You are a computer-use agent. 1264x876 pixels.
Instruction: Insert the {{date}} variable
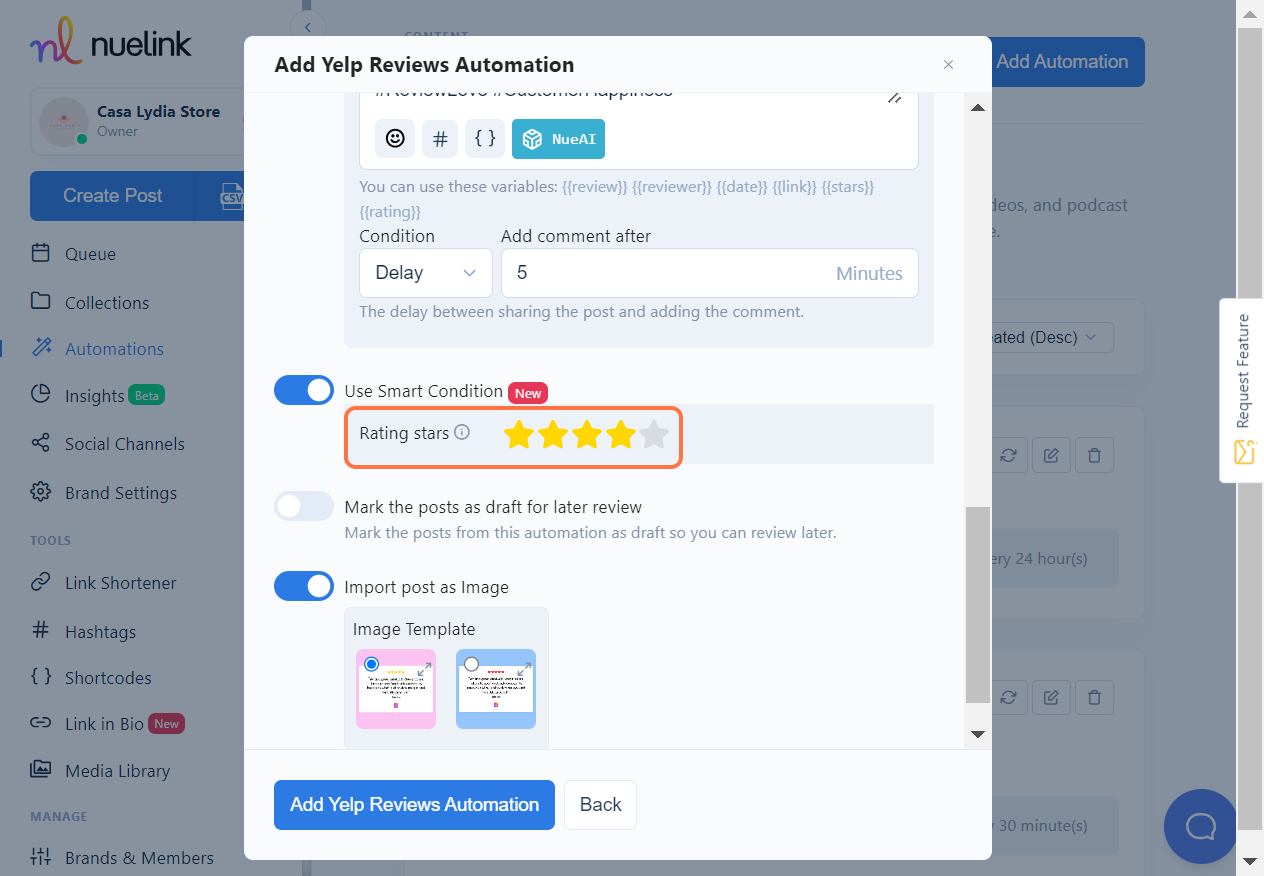(x=743, y=187)
